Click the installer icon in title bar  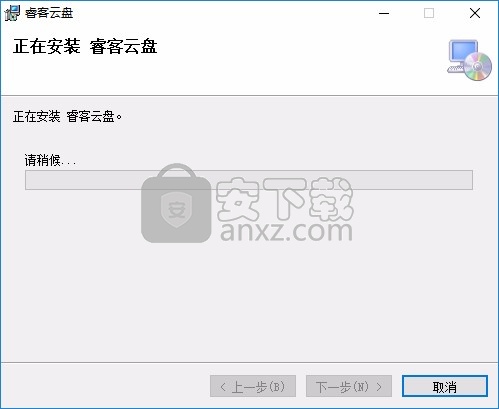coord(12,13)
